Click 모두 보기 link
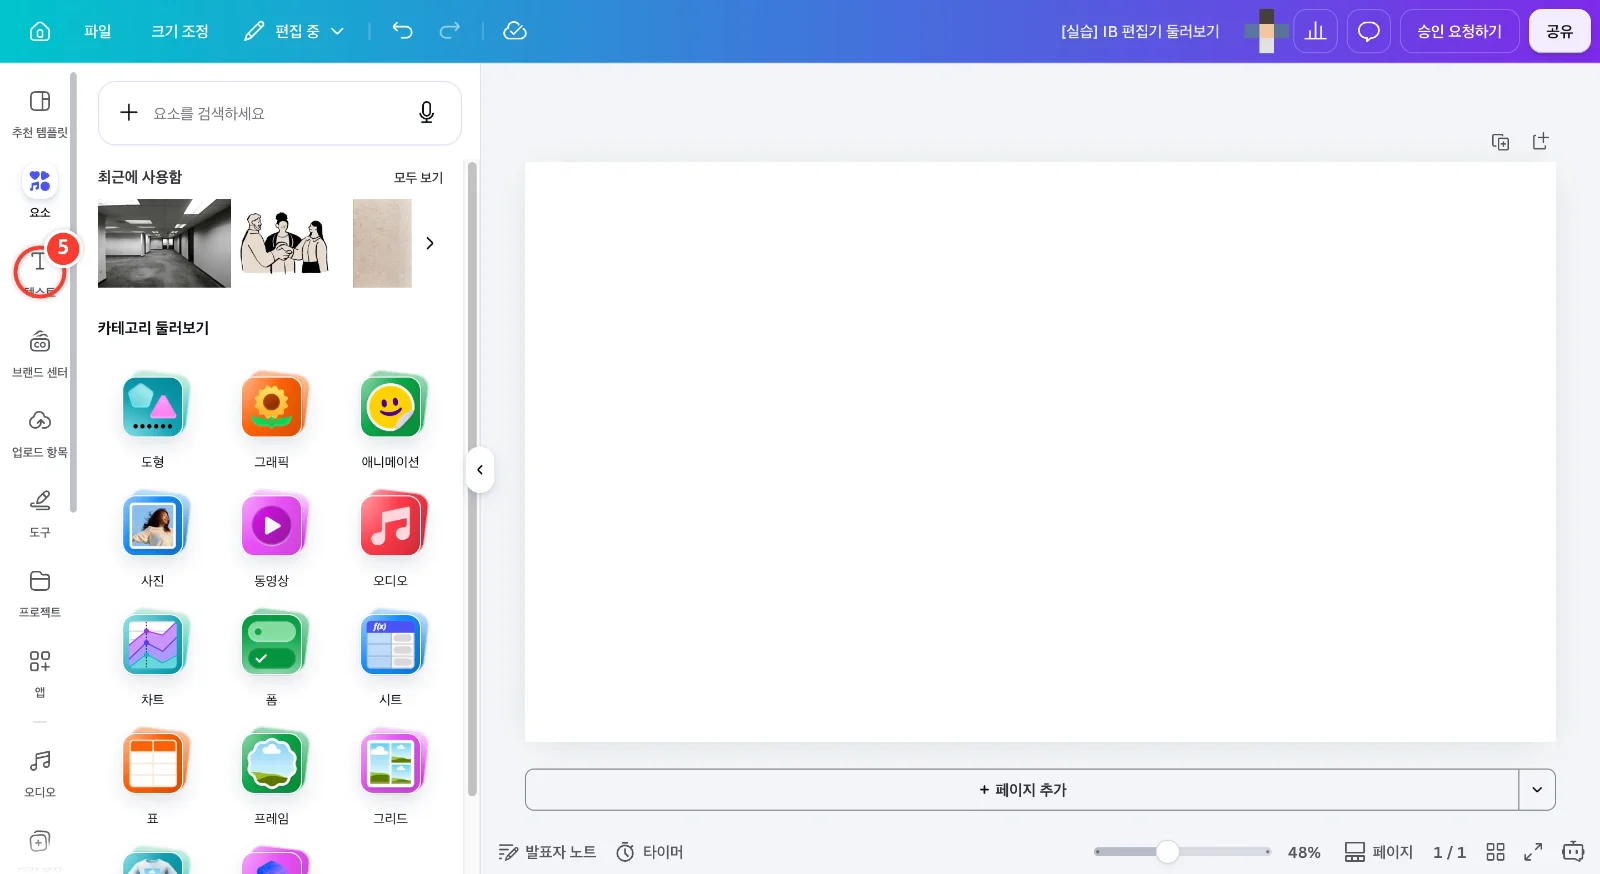 [x=418, y=177]
